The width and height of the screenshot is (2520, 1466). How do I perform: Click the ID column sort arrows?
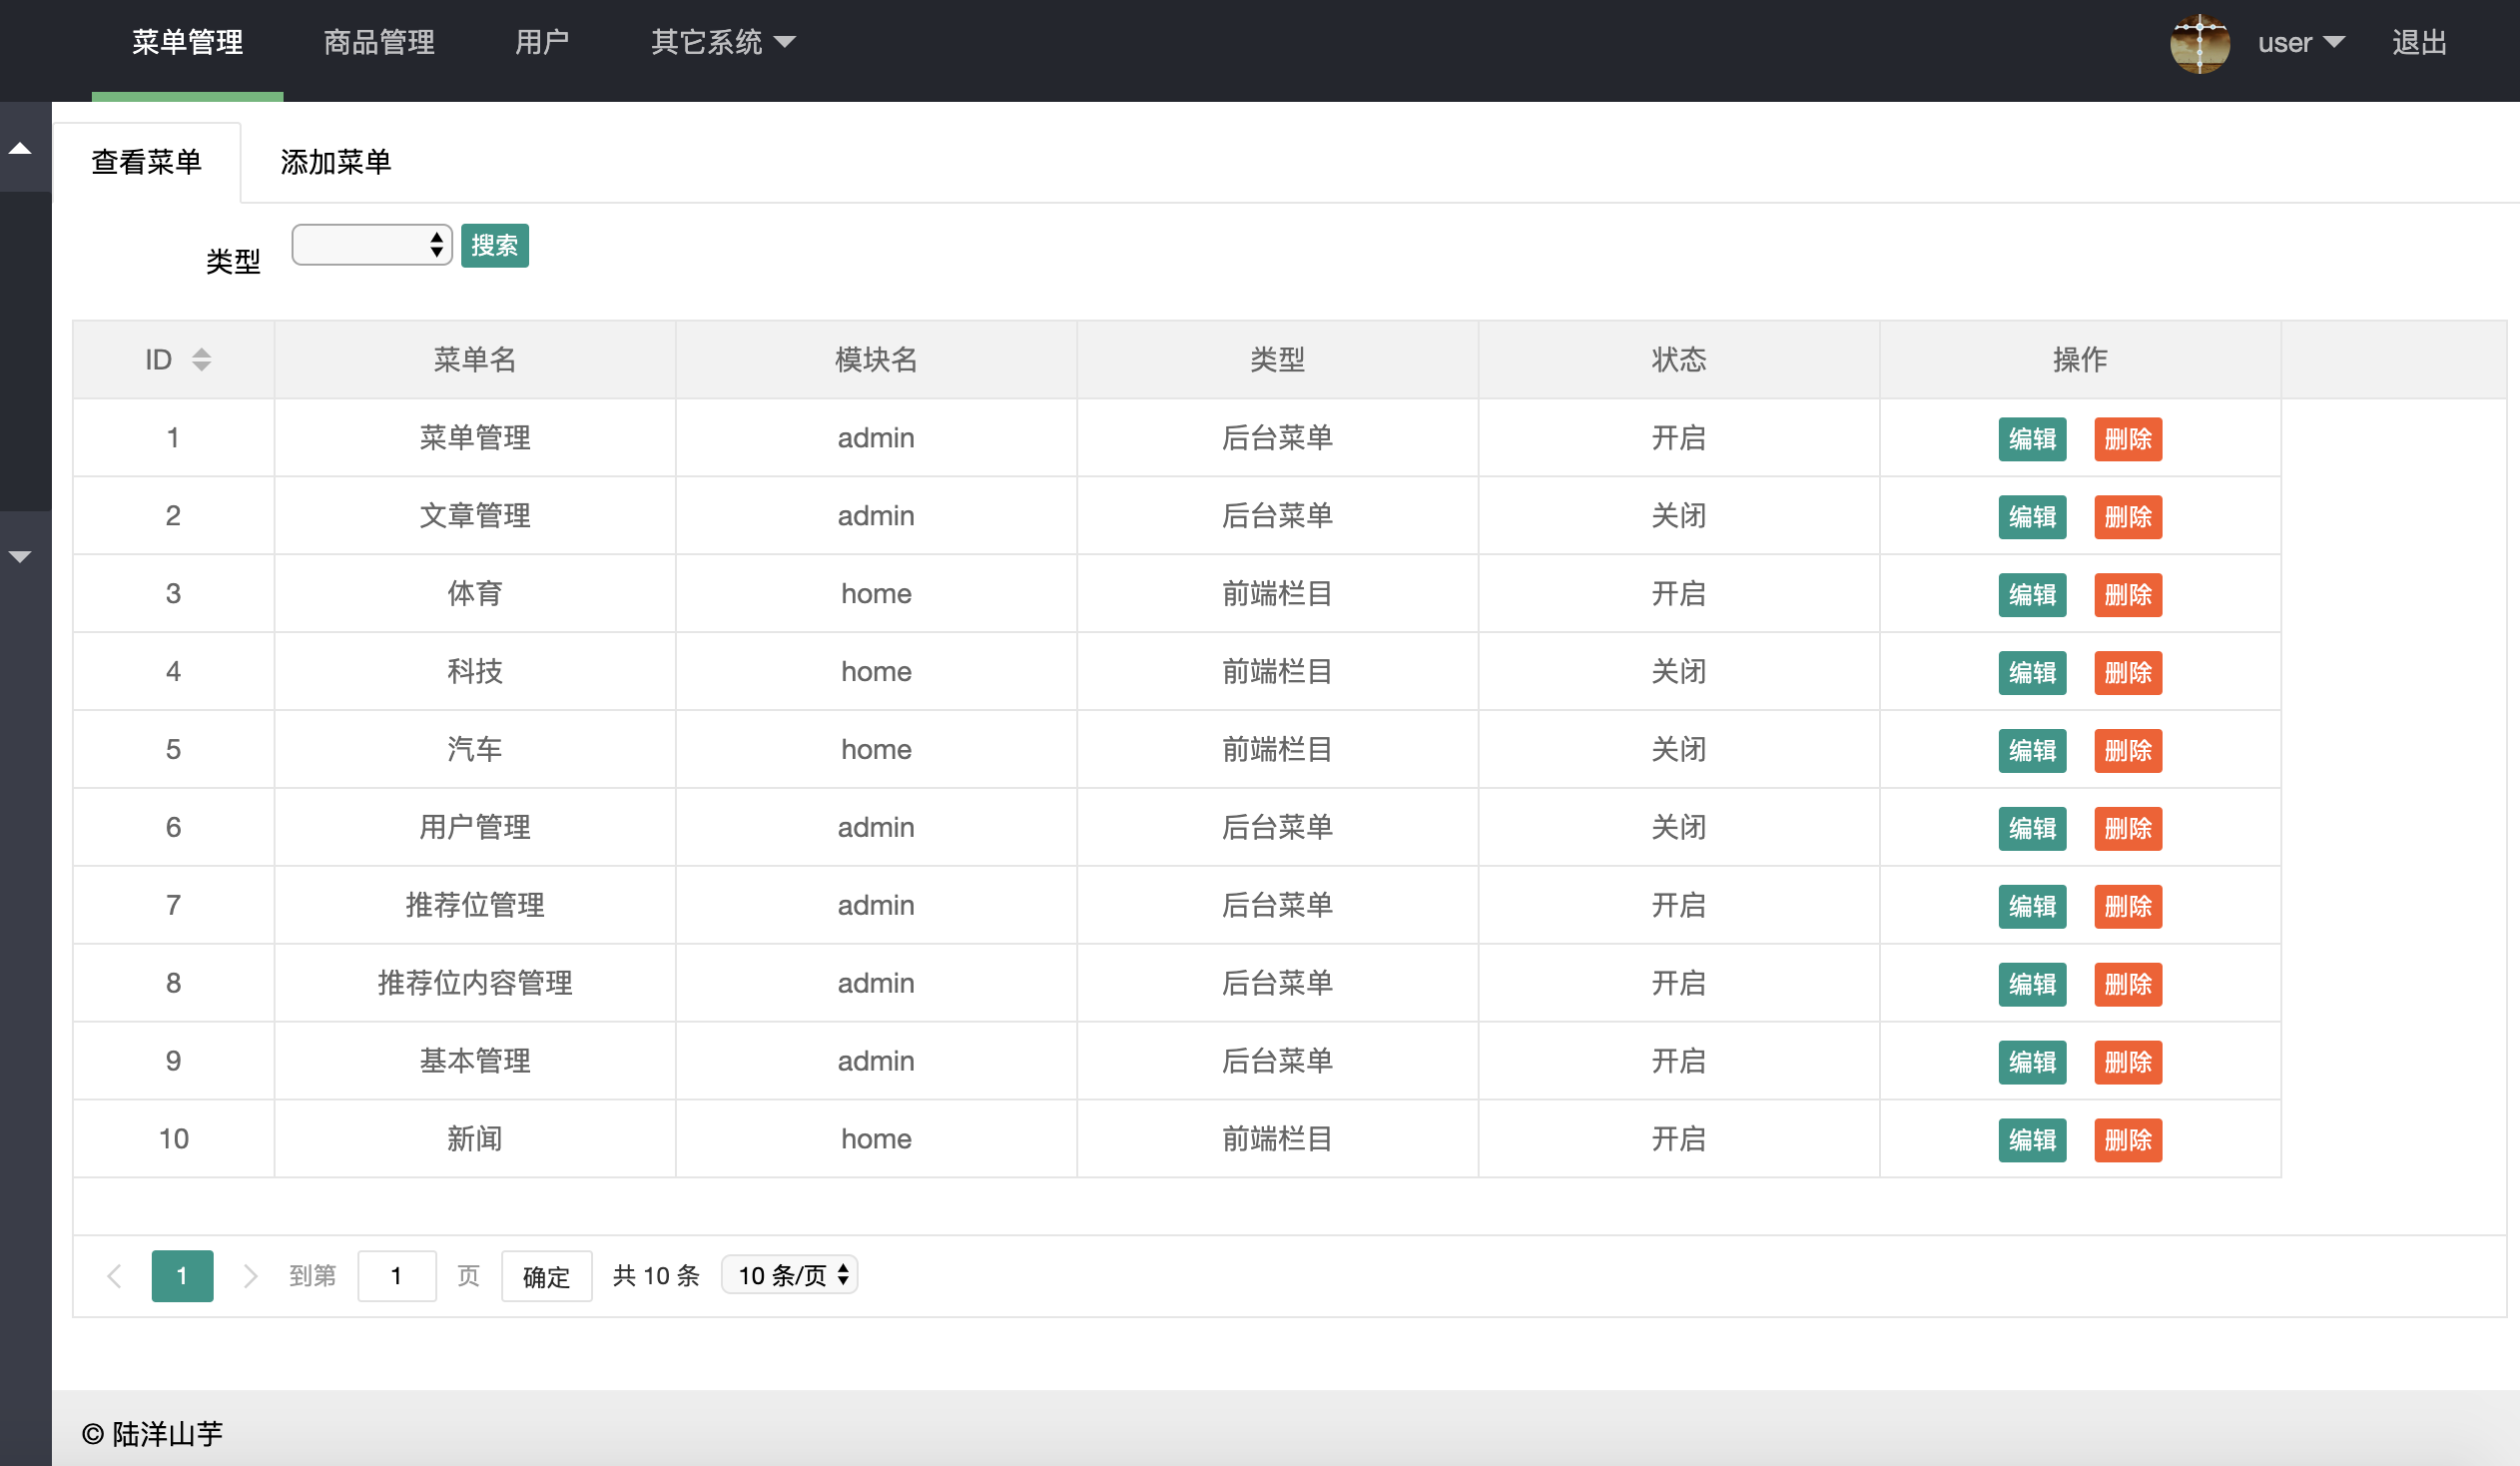201,360
